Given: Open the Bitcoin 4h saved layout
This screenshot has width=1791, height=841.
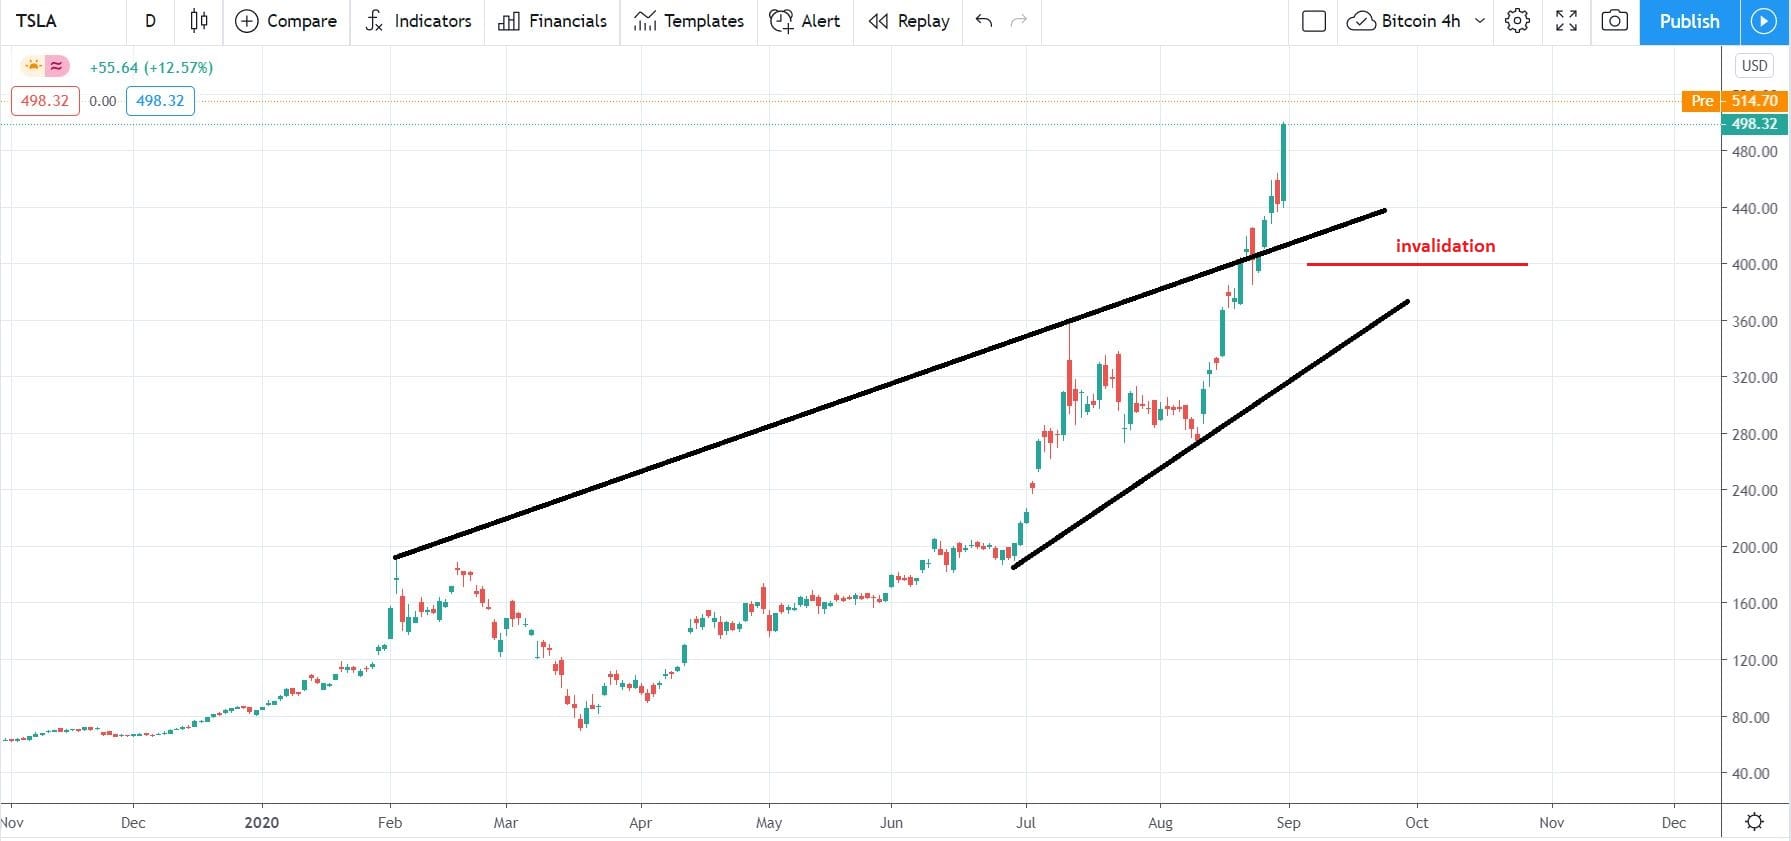Looking at the screenshot, I should tap(1404, 21).
